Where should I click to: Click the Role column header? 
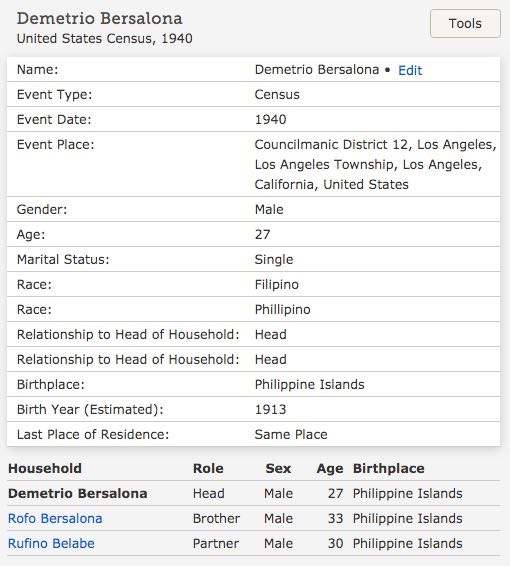(208, 469)
